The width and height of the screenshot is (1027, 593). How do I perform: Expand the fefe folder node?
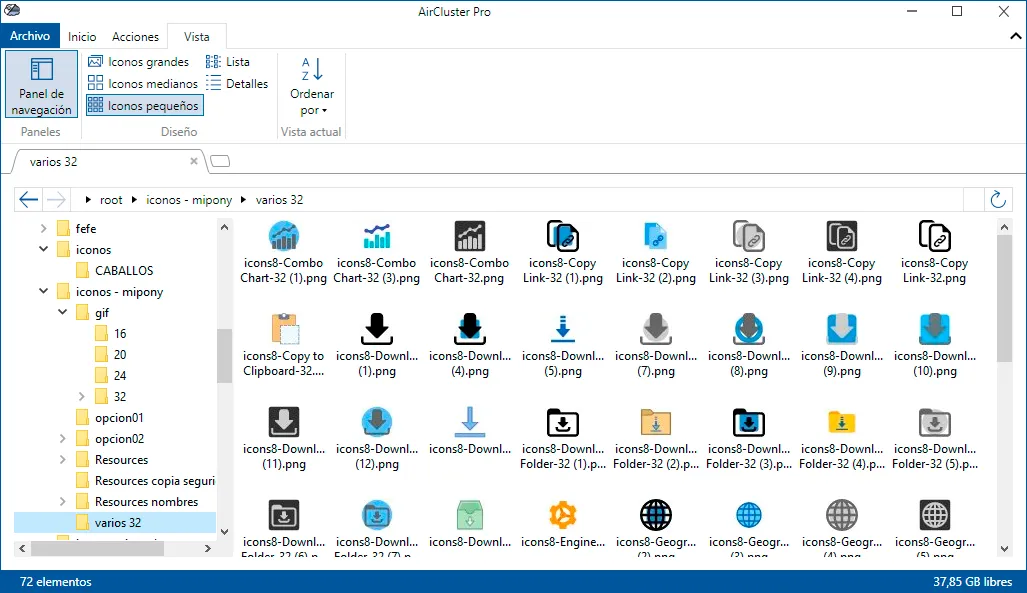pyautogui.click(x=43, y=229)
